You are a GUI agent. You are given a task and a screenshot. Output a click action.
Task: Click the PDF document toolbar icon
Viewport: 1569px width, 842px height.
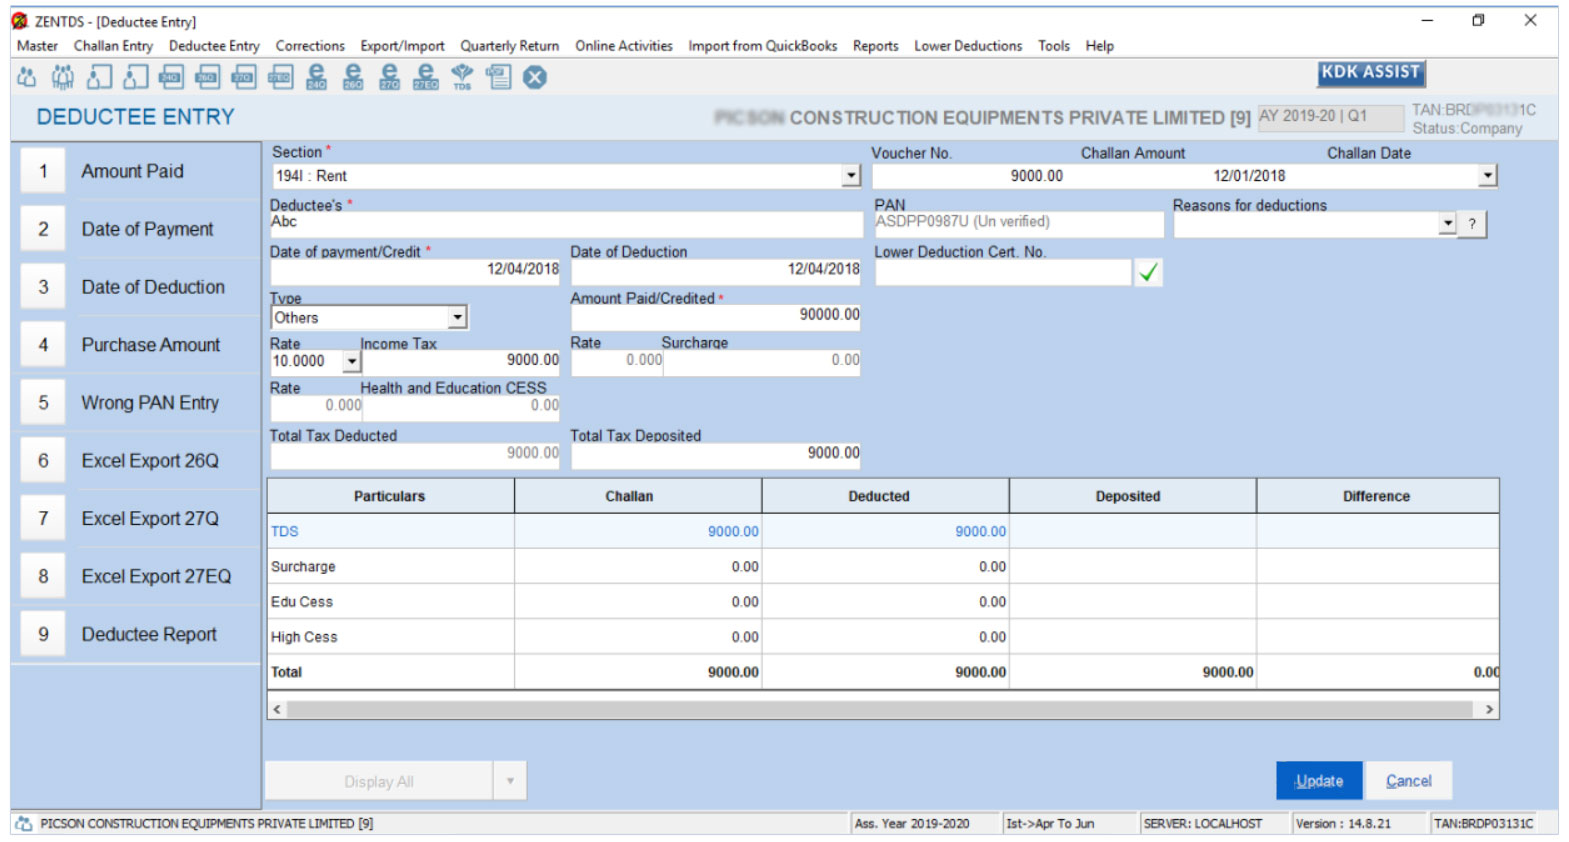click(x=498, y=77)
